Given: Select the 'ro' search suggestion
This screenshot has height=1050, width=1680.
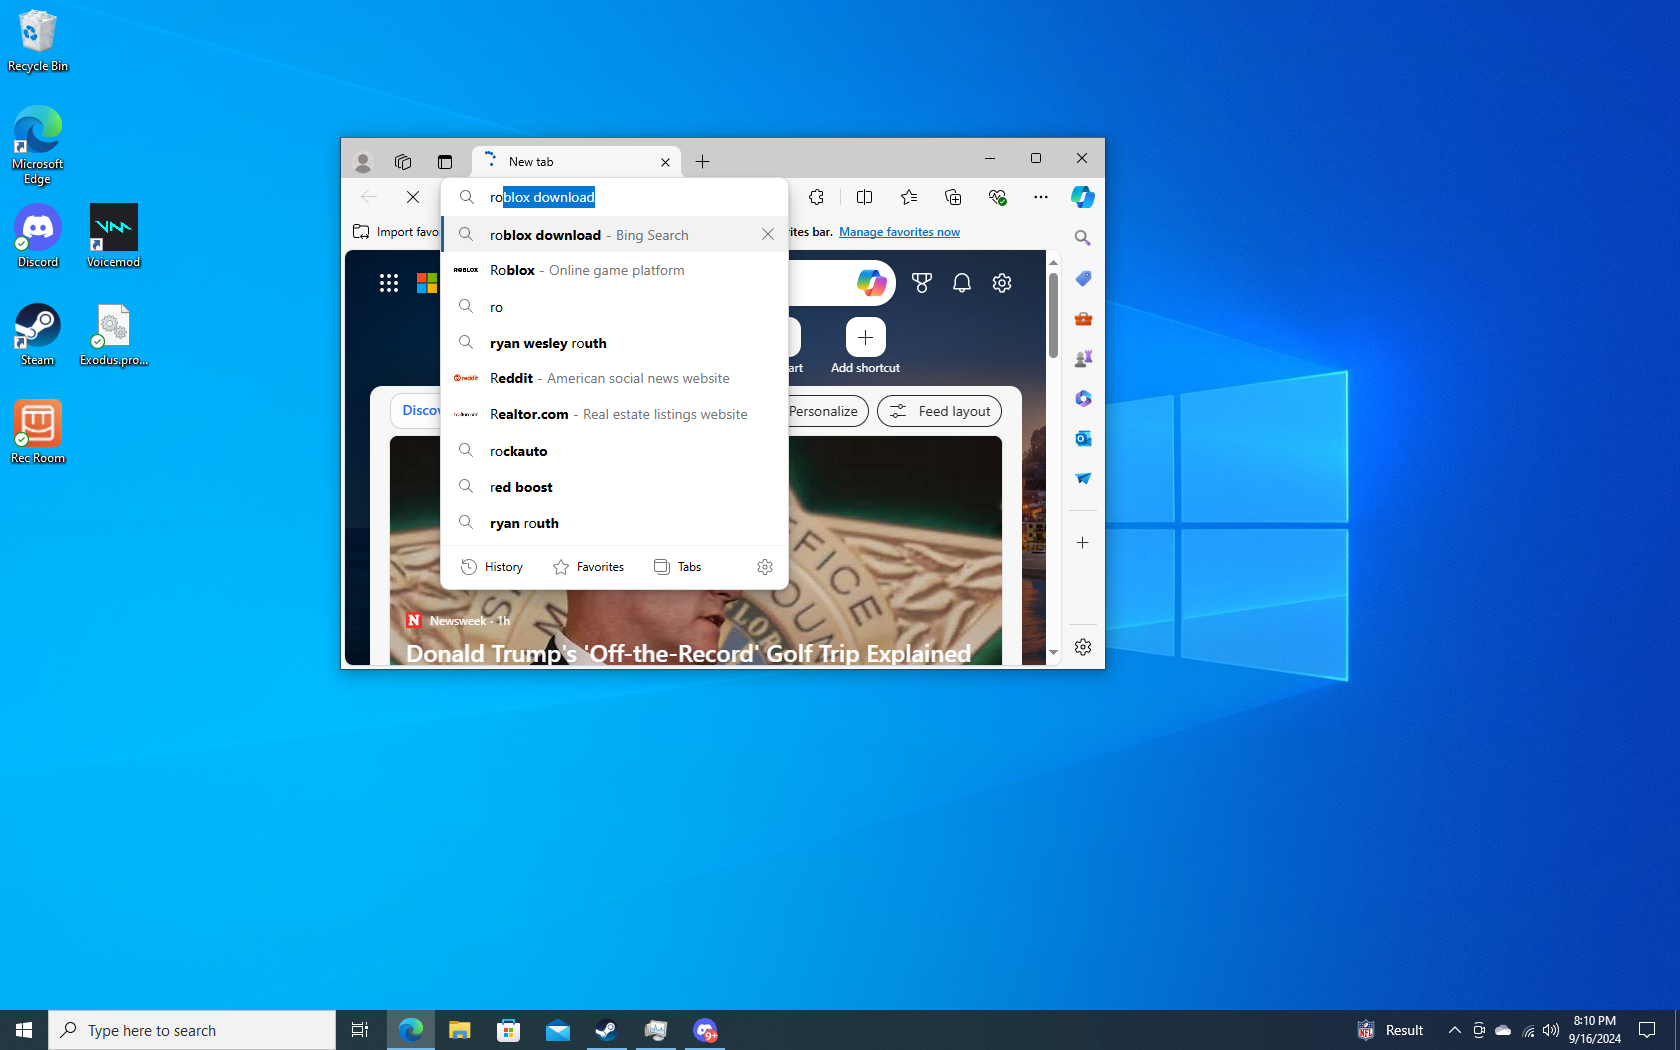Looking at the screenshot, I should 614,307.
